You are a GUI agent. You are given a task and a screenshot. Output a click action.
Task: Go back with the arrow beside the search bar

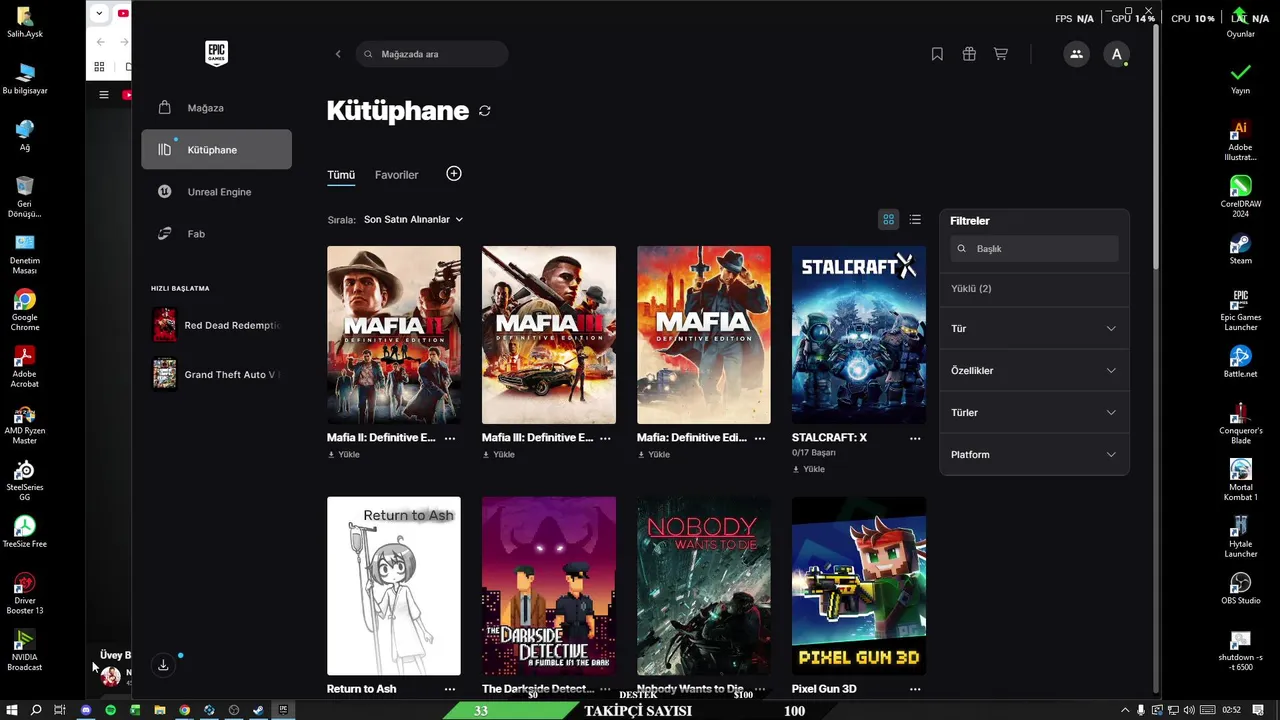338,54
